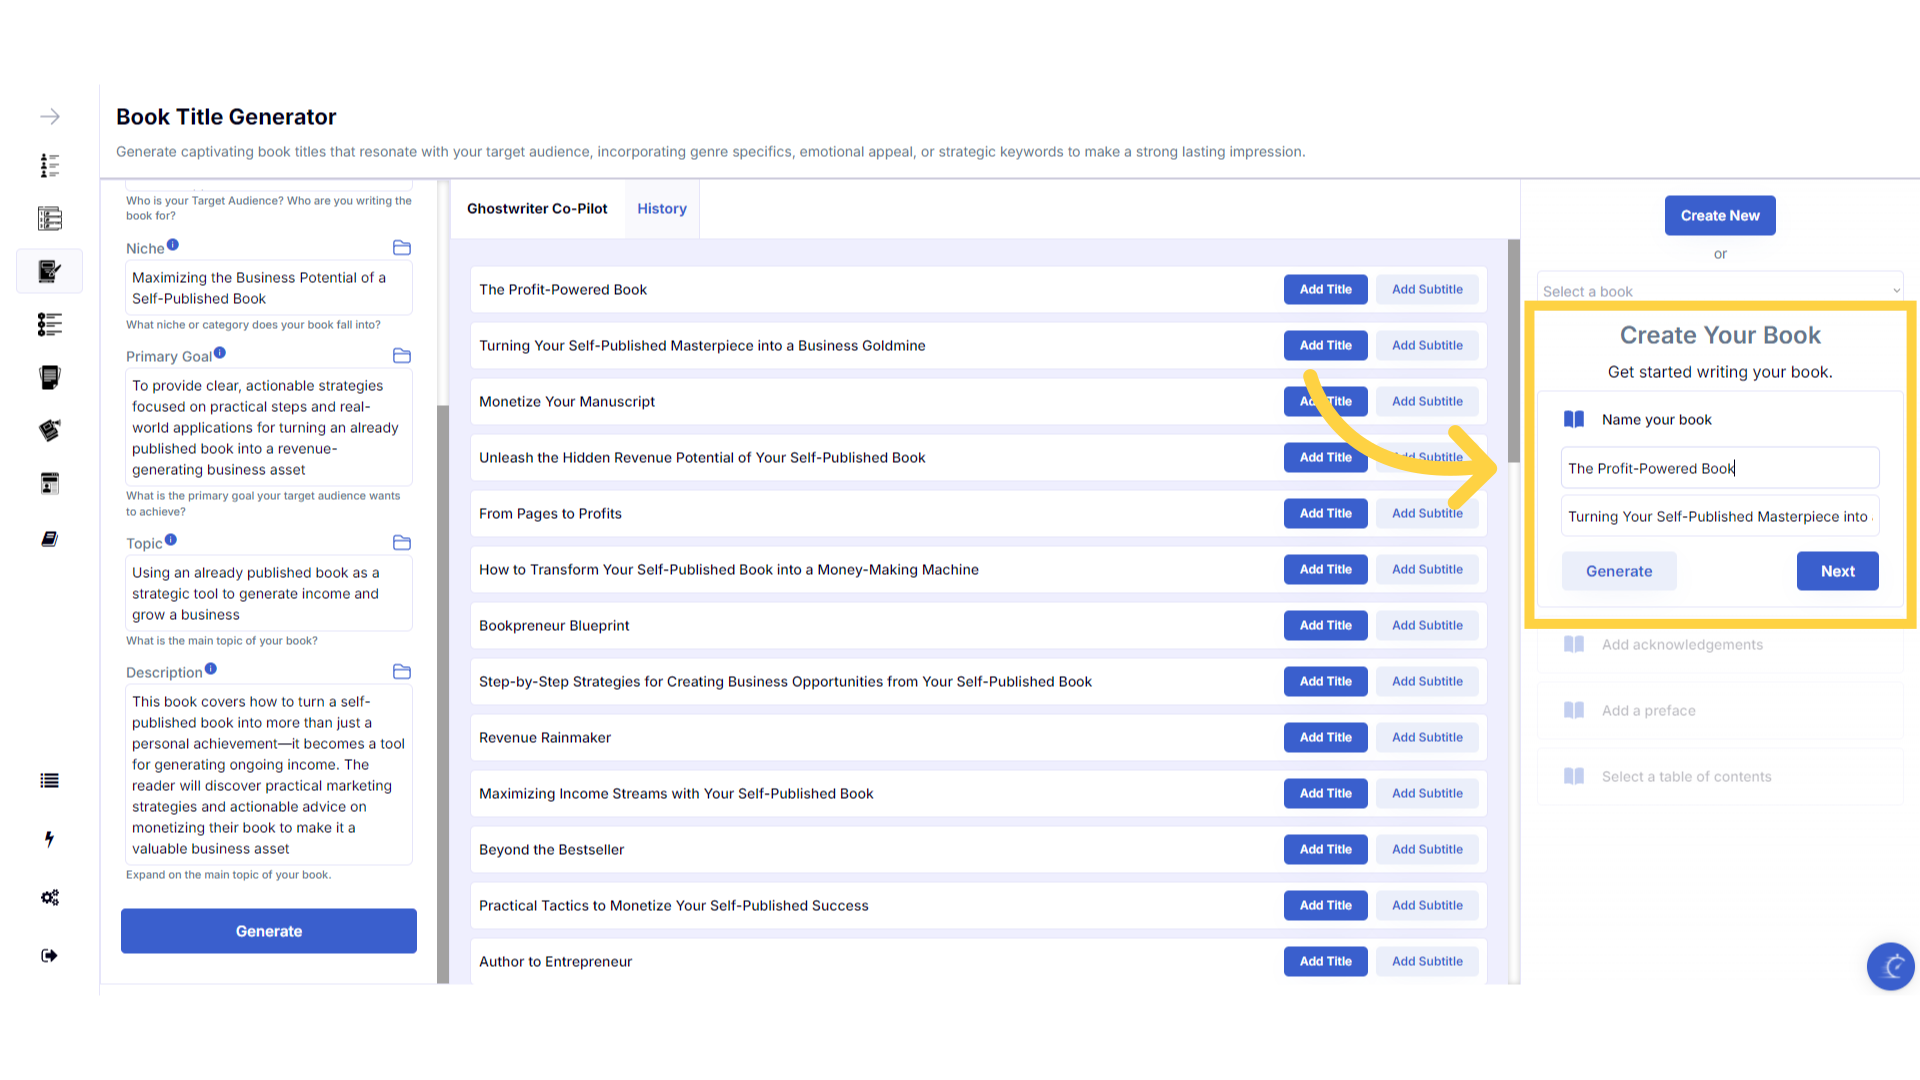Click the info icon next to Topic

171,540
